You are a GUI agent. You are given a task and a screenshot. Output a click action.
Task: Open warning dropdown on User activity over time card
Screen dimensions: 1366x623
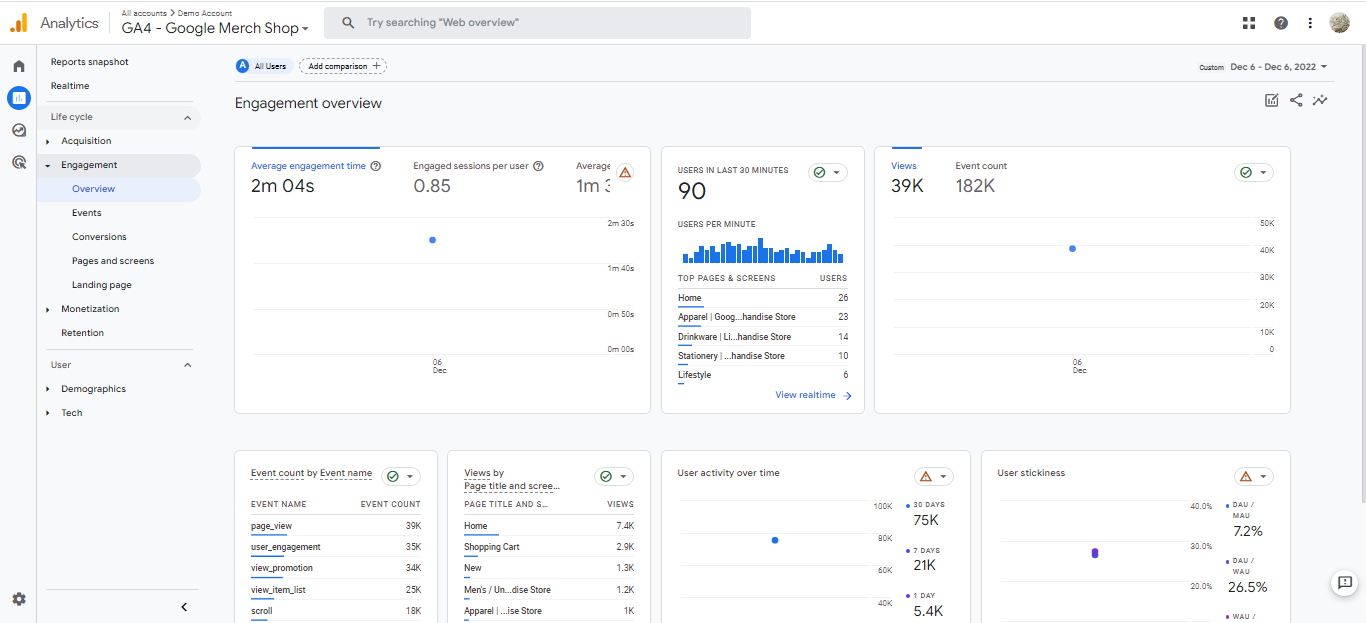pos(934,477)
